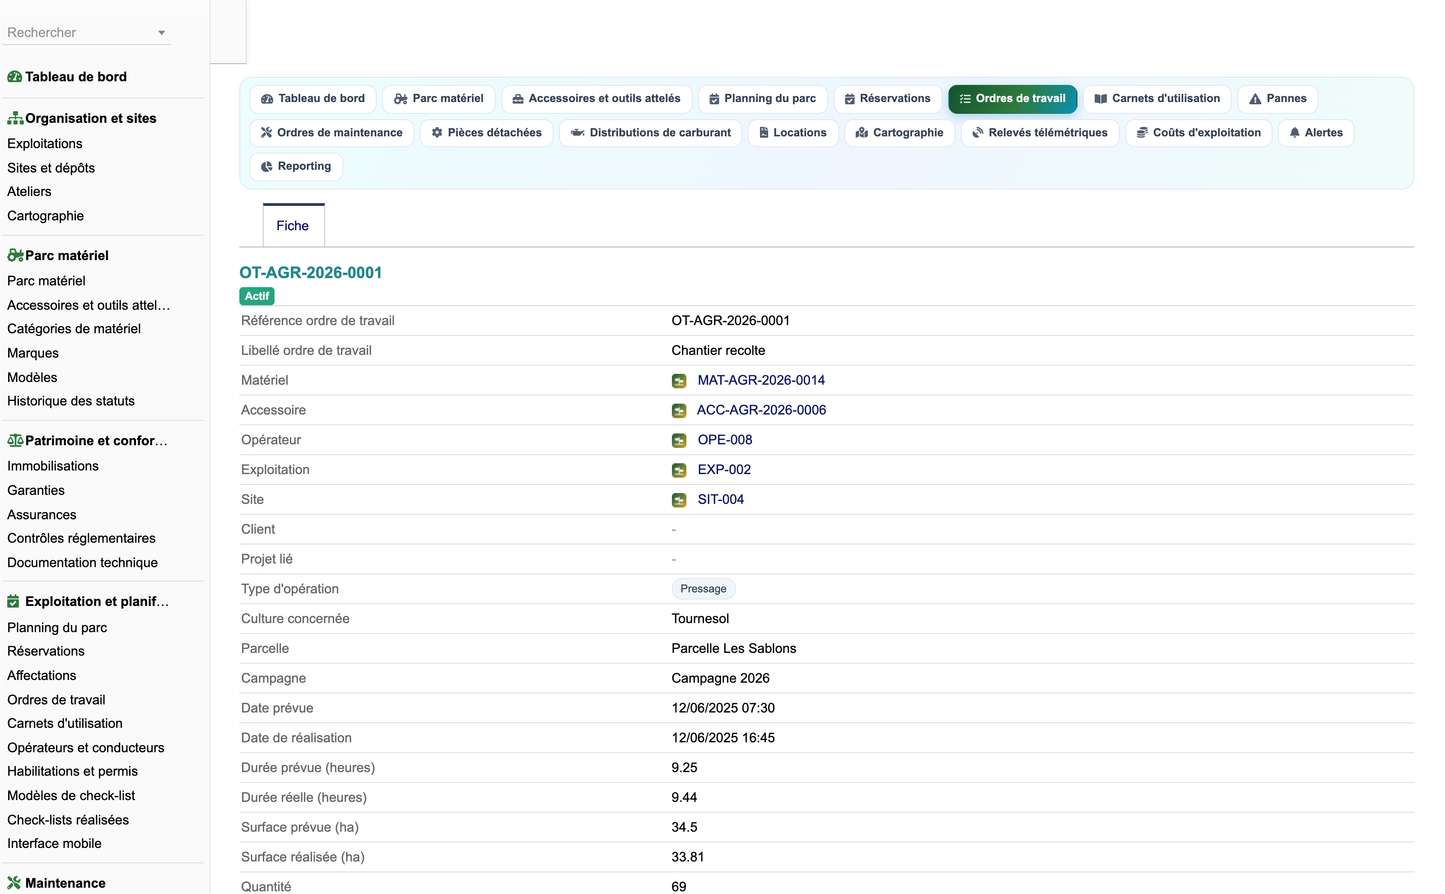Click record icon next to MAT-AGR-2026-0014
This screenshot has height=894, width=1445.
tap(679, 381)
